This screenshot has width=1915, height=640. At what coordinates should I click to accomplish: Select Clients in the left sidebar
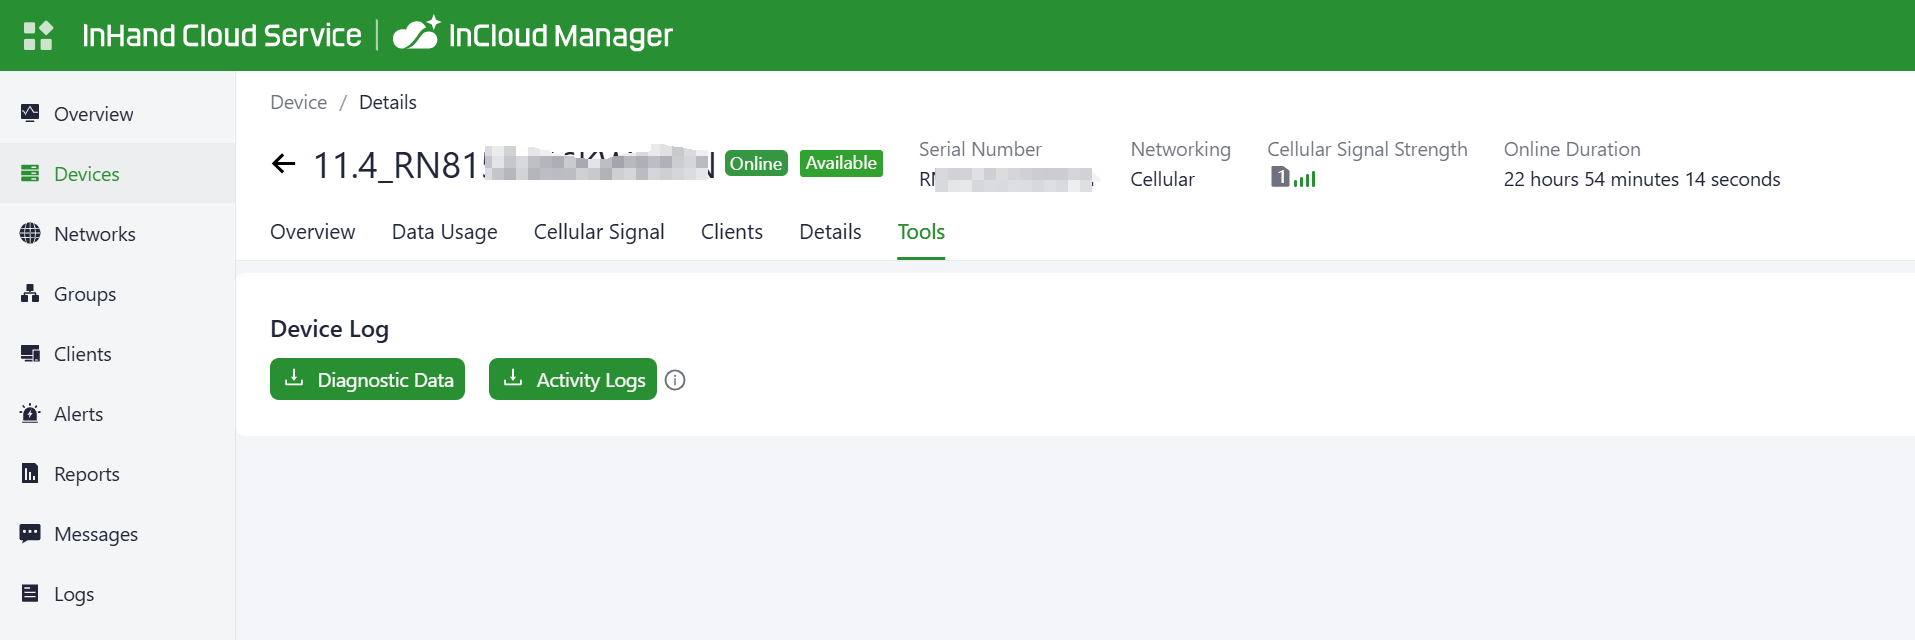tap(82, 354)
